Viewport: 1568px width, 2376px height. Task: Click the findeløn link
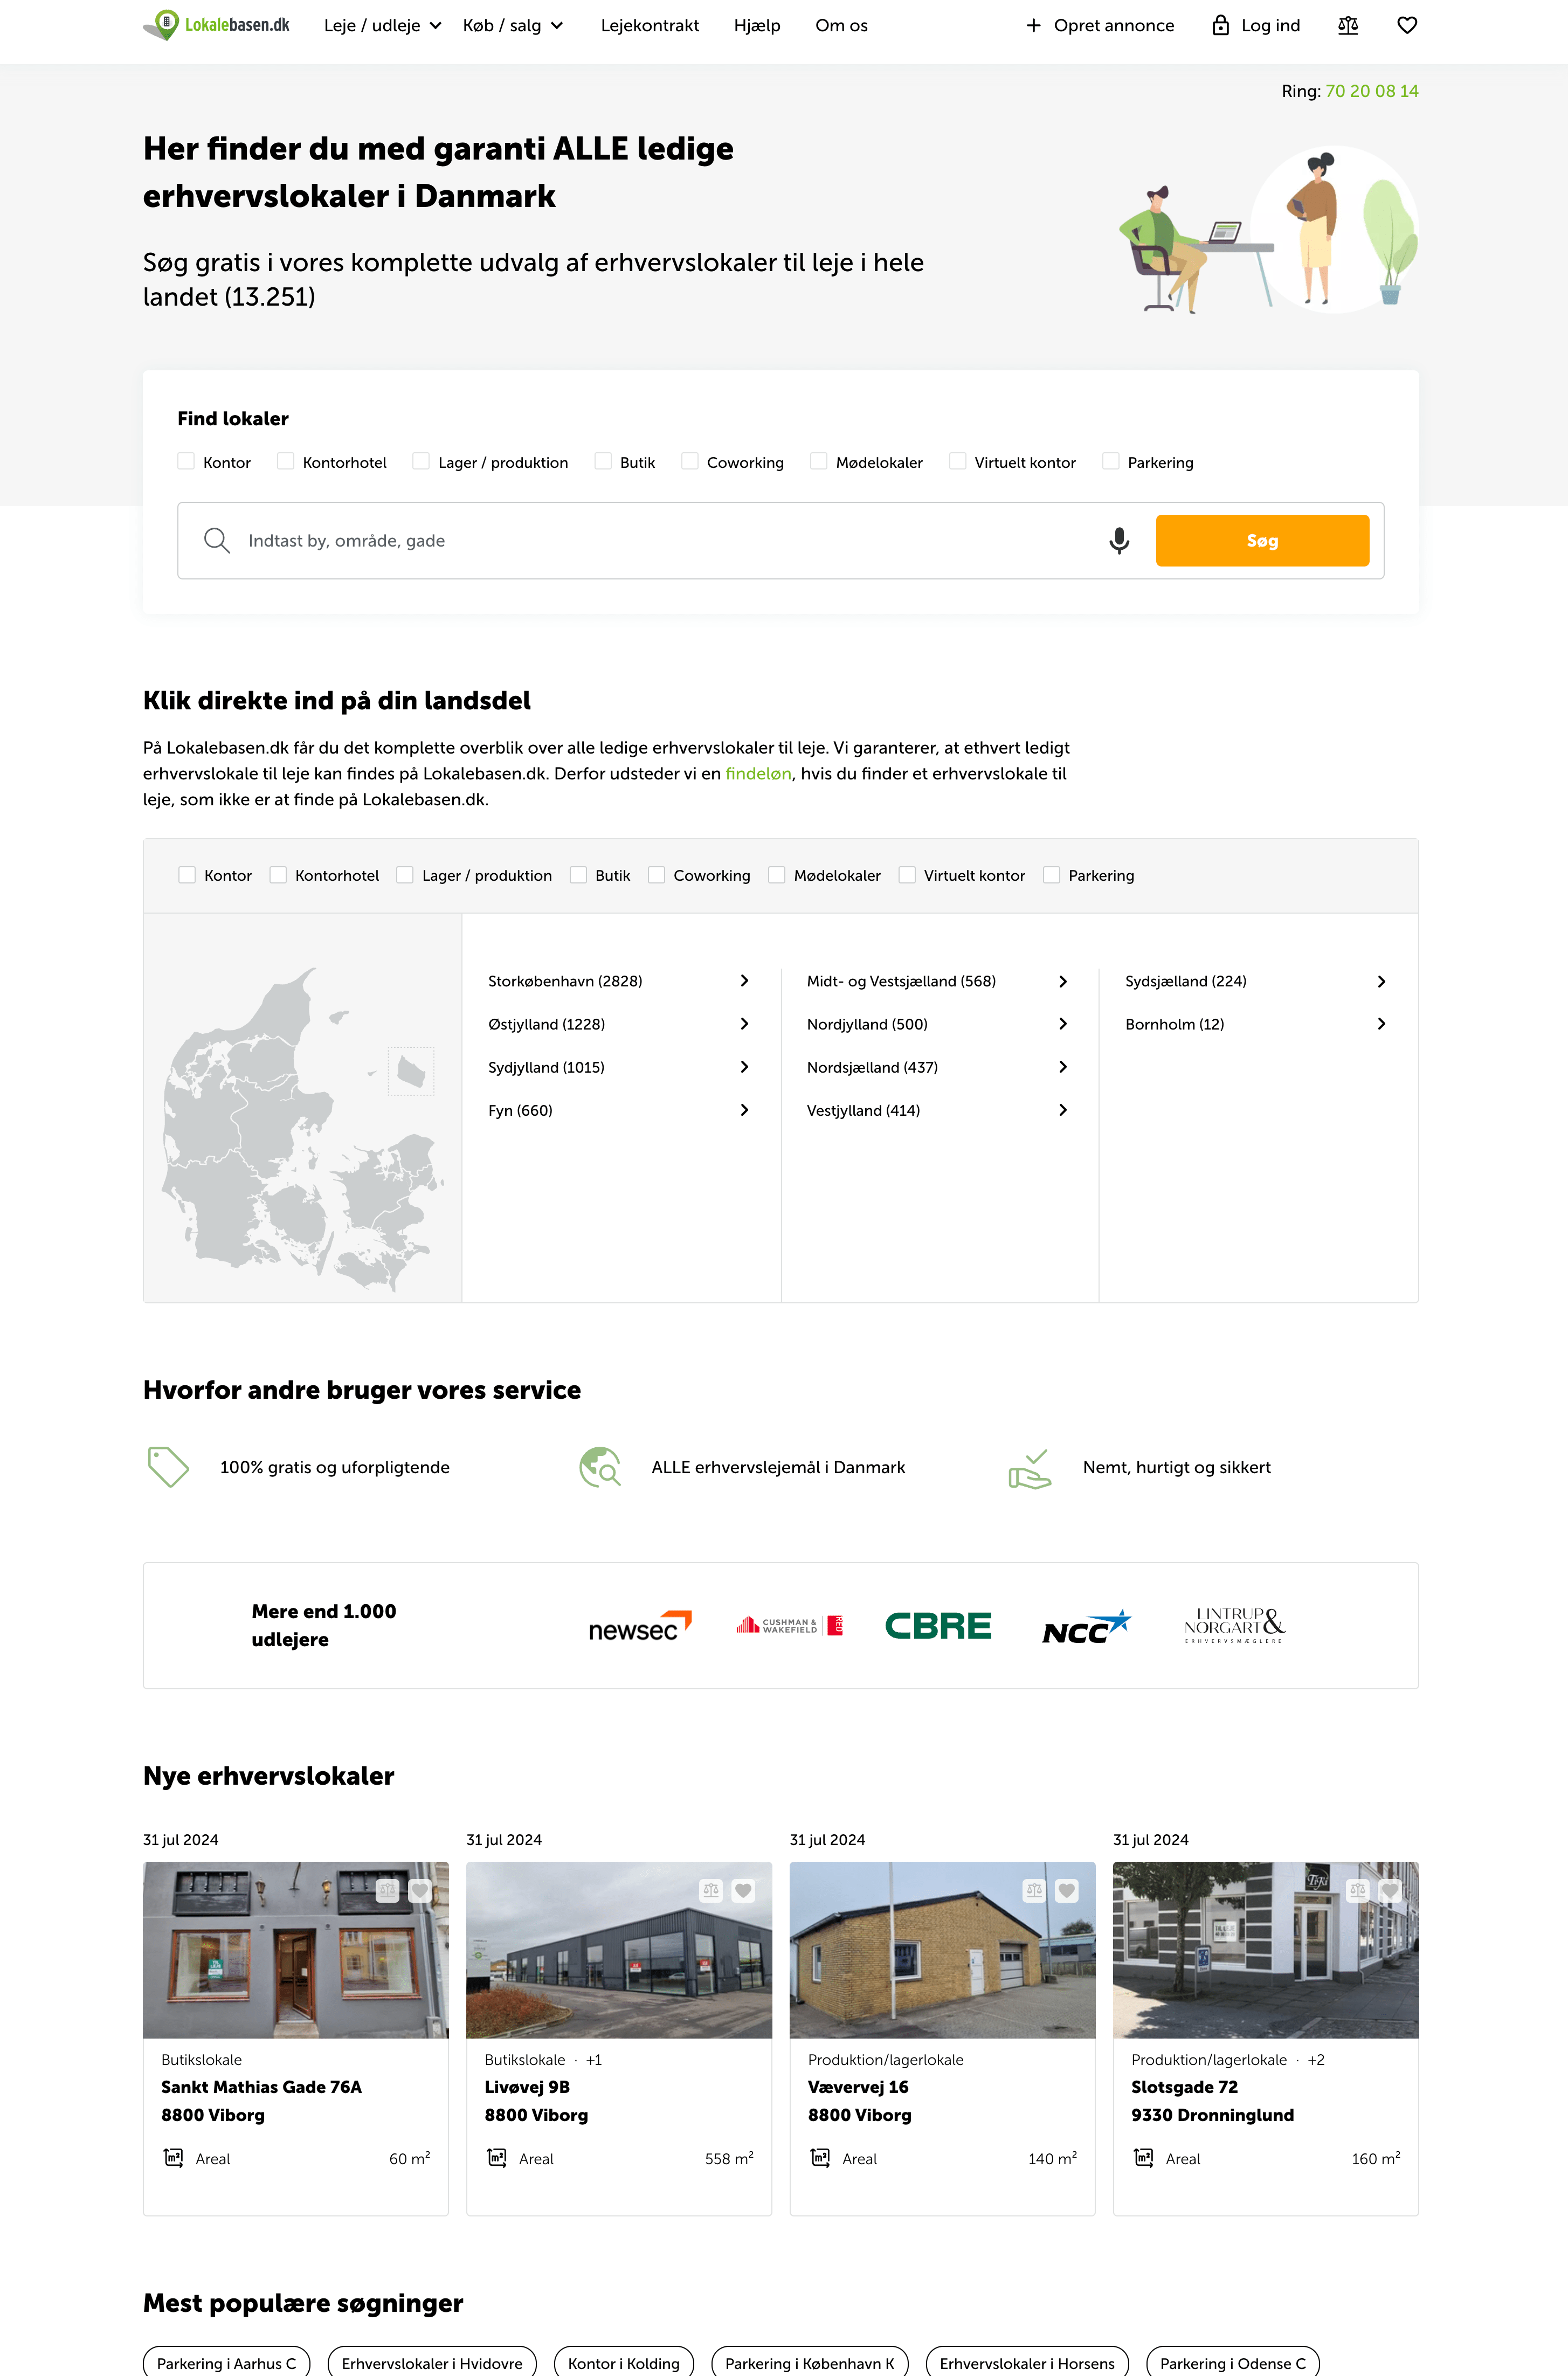758,774
